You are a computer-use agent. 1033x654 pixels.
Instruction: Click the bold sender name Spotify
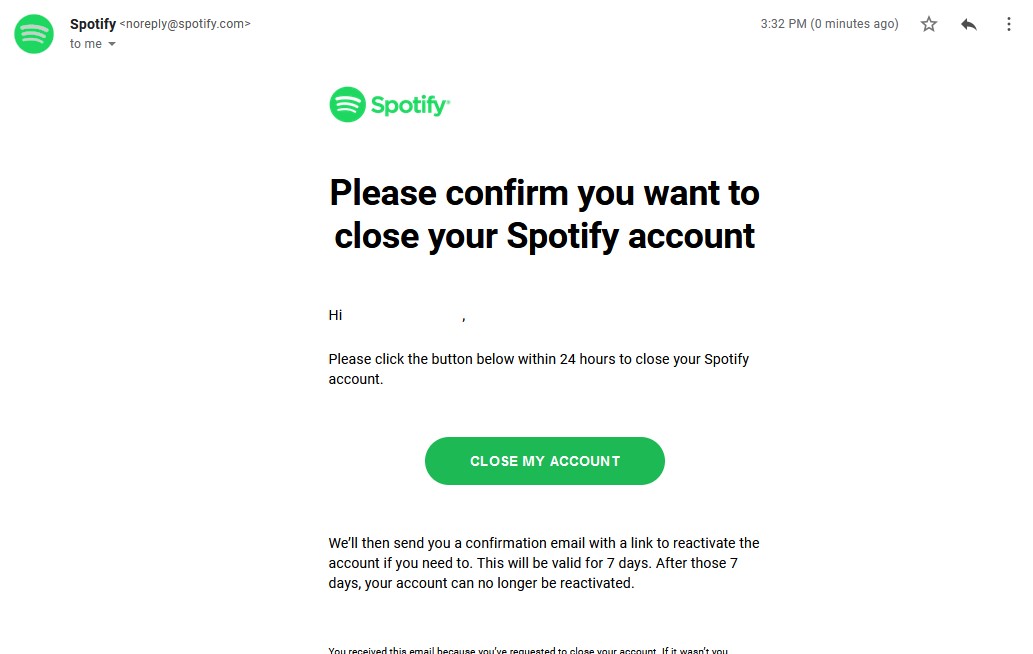tap(93, 24)
